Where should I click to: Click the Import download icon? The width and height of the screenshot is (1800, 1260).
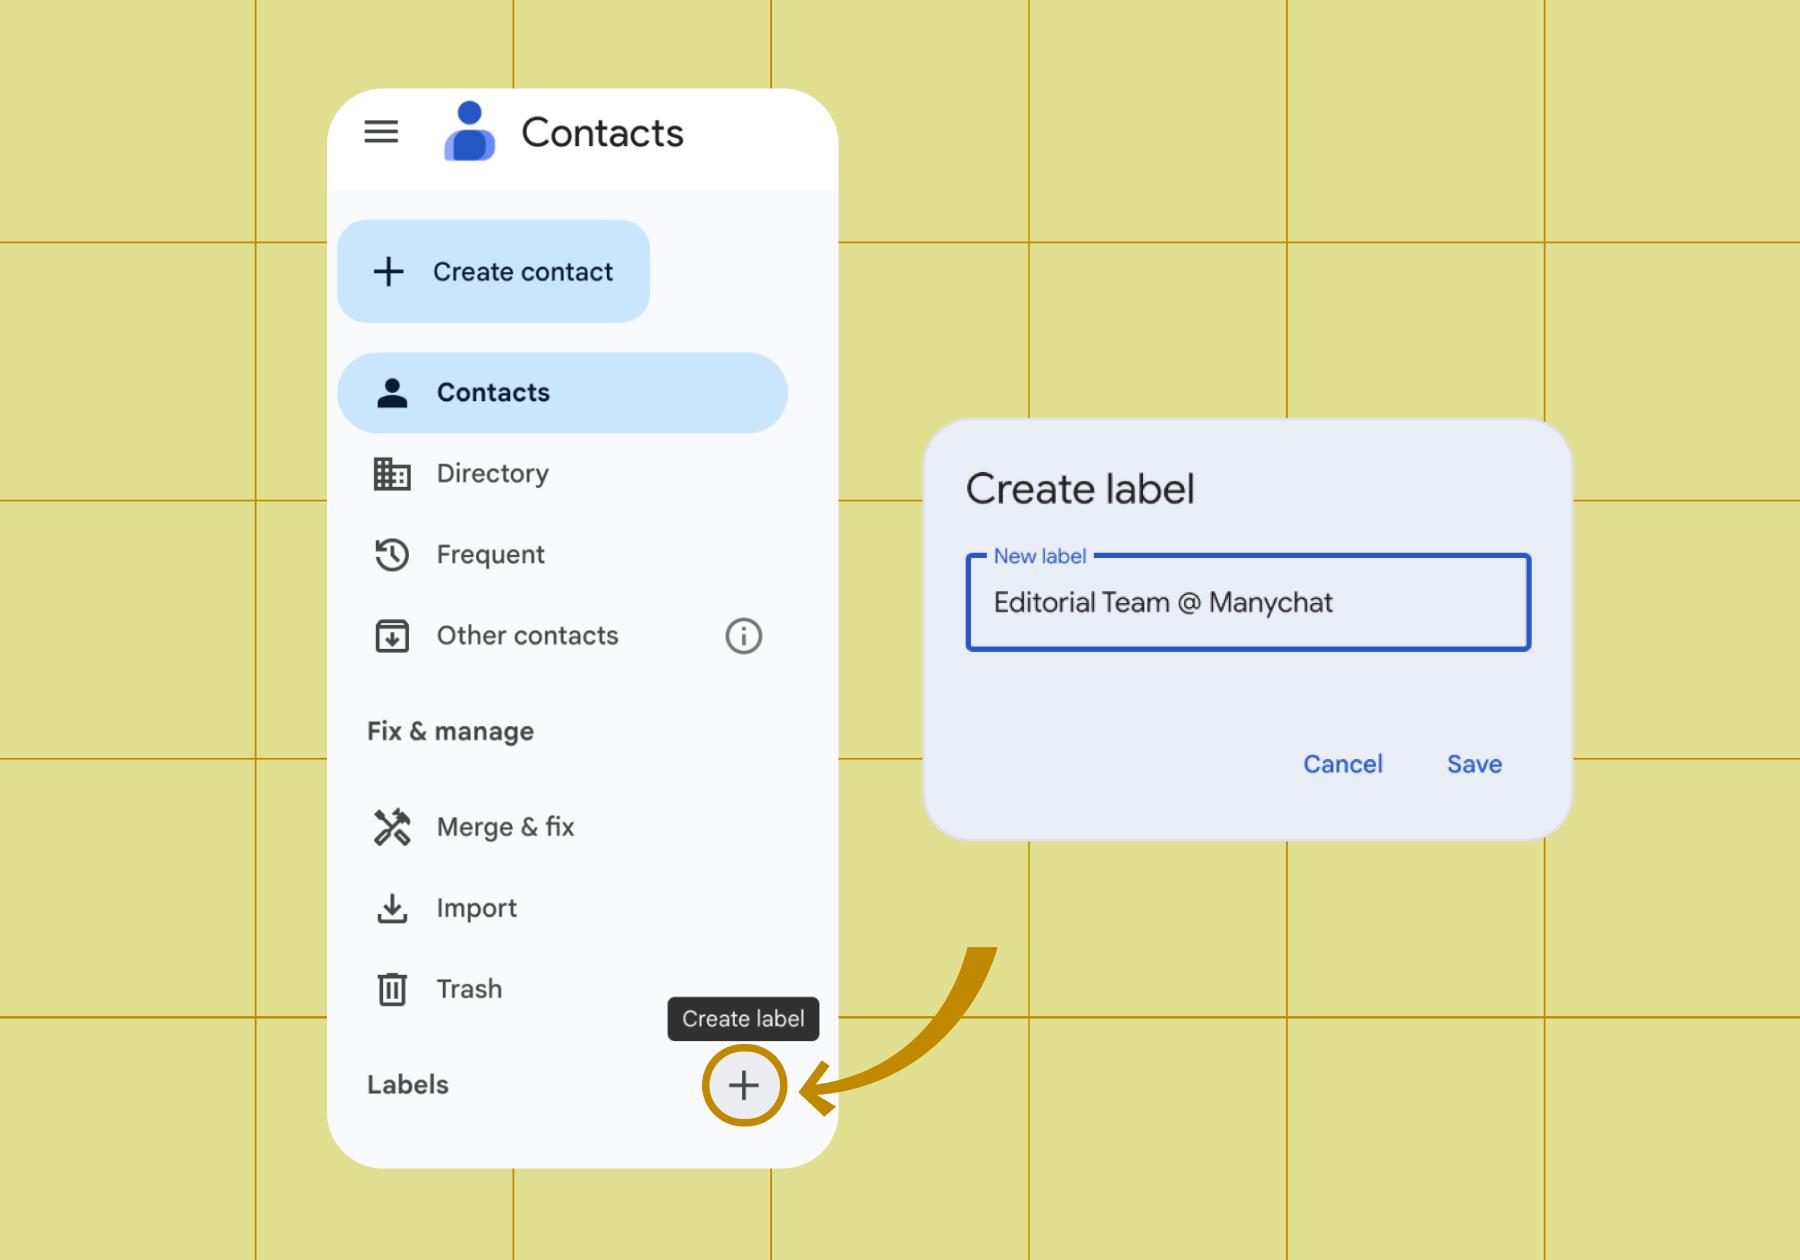click(392, 908)
